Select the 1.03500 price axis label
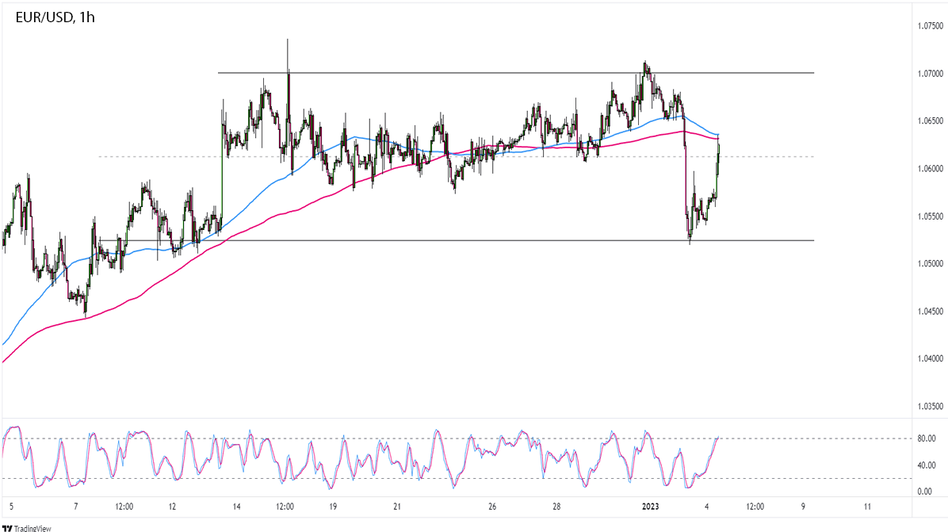The width and height of the screenshot is (948, 532). tap(930, 406)
